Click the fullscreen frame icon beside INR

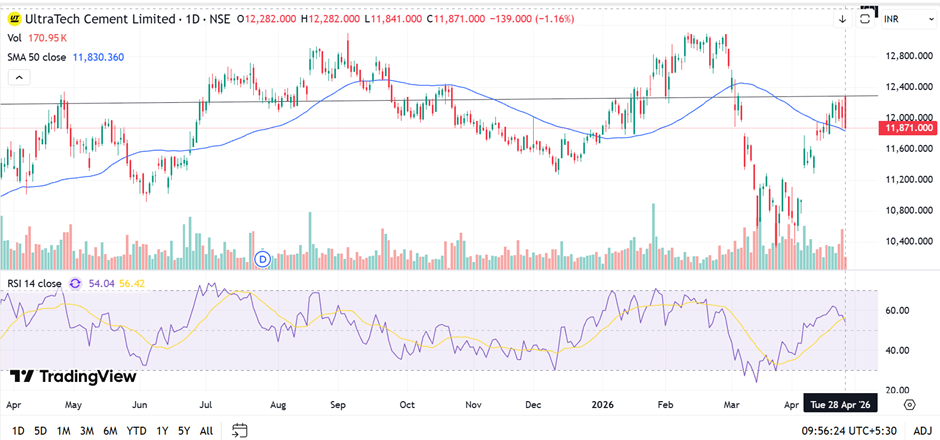tap(865, 18)
